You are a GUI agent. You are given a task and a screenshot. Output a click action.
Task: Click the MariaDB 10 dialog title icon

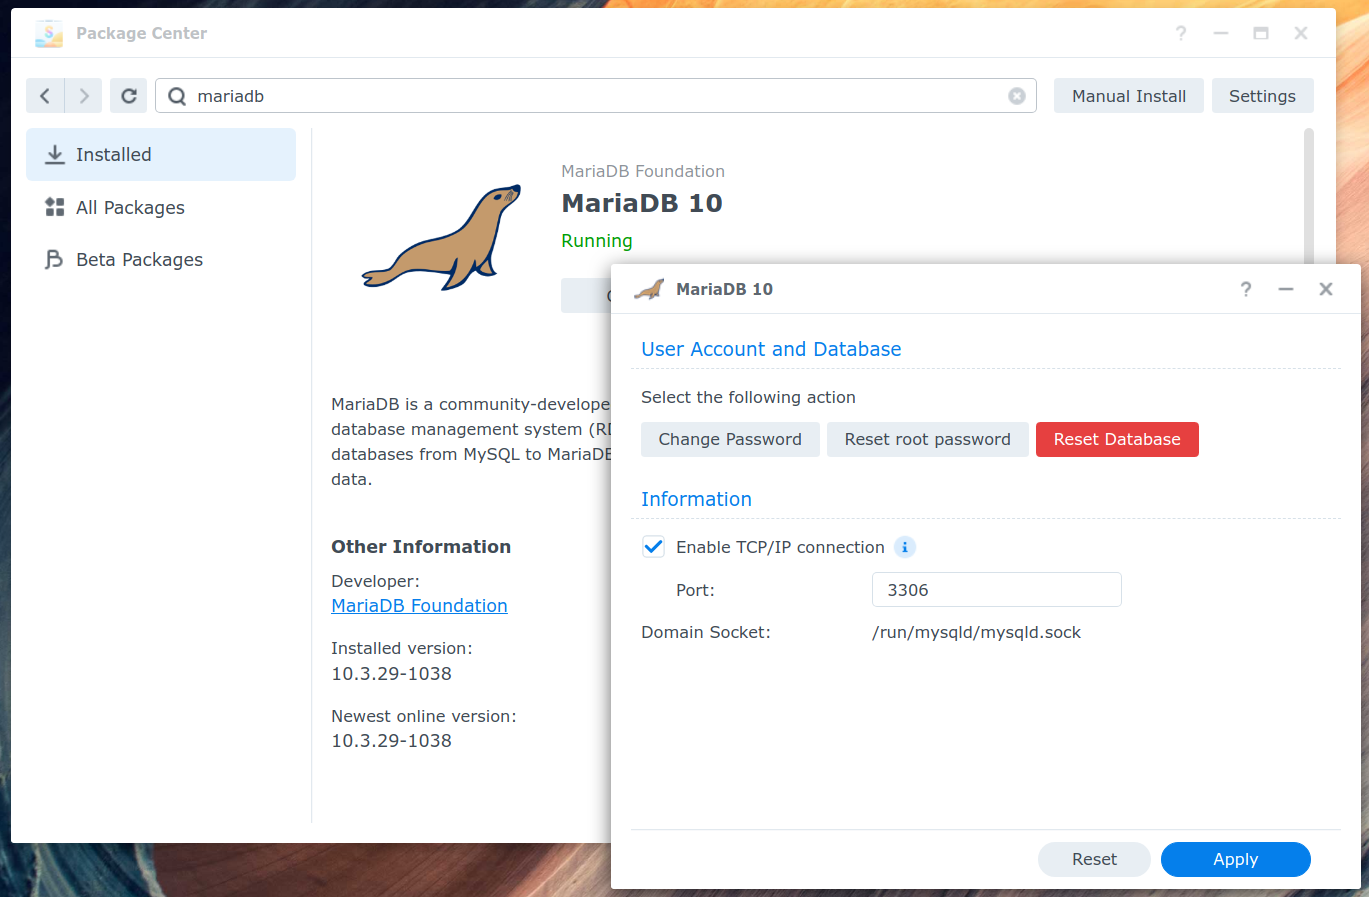(x=649, y=289)
